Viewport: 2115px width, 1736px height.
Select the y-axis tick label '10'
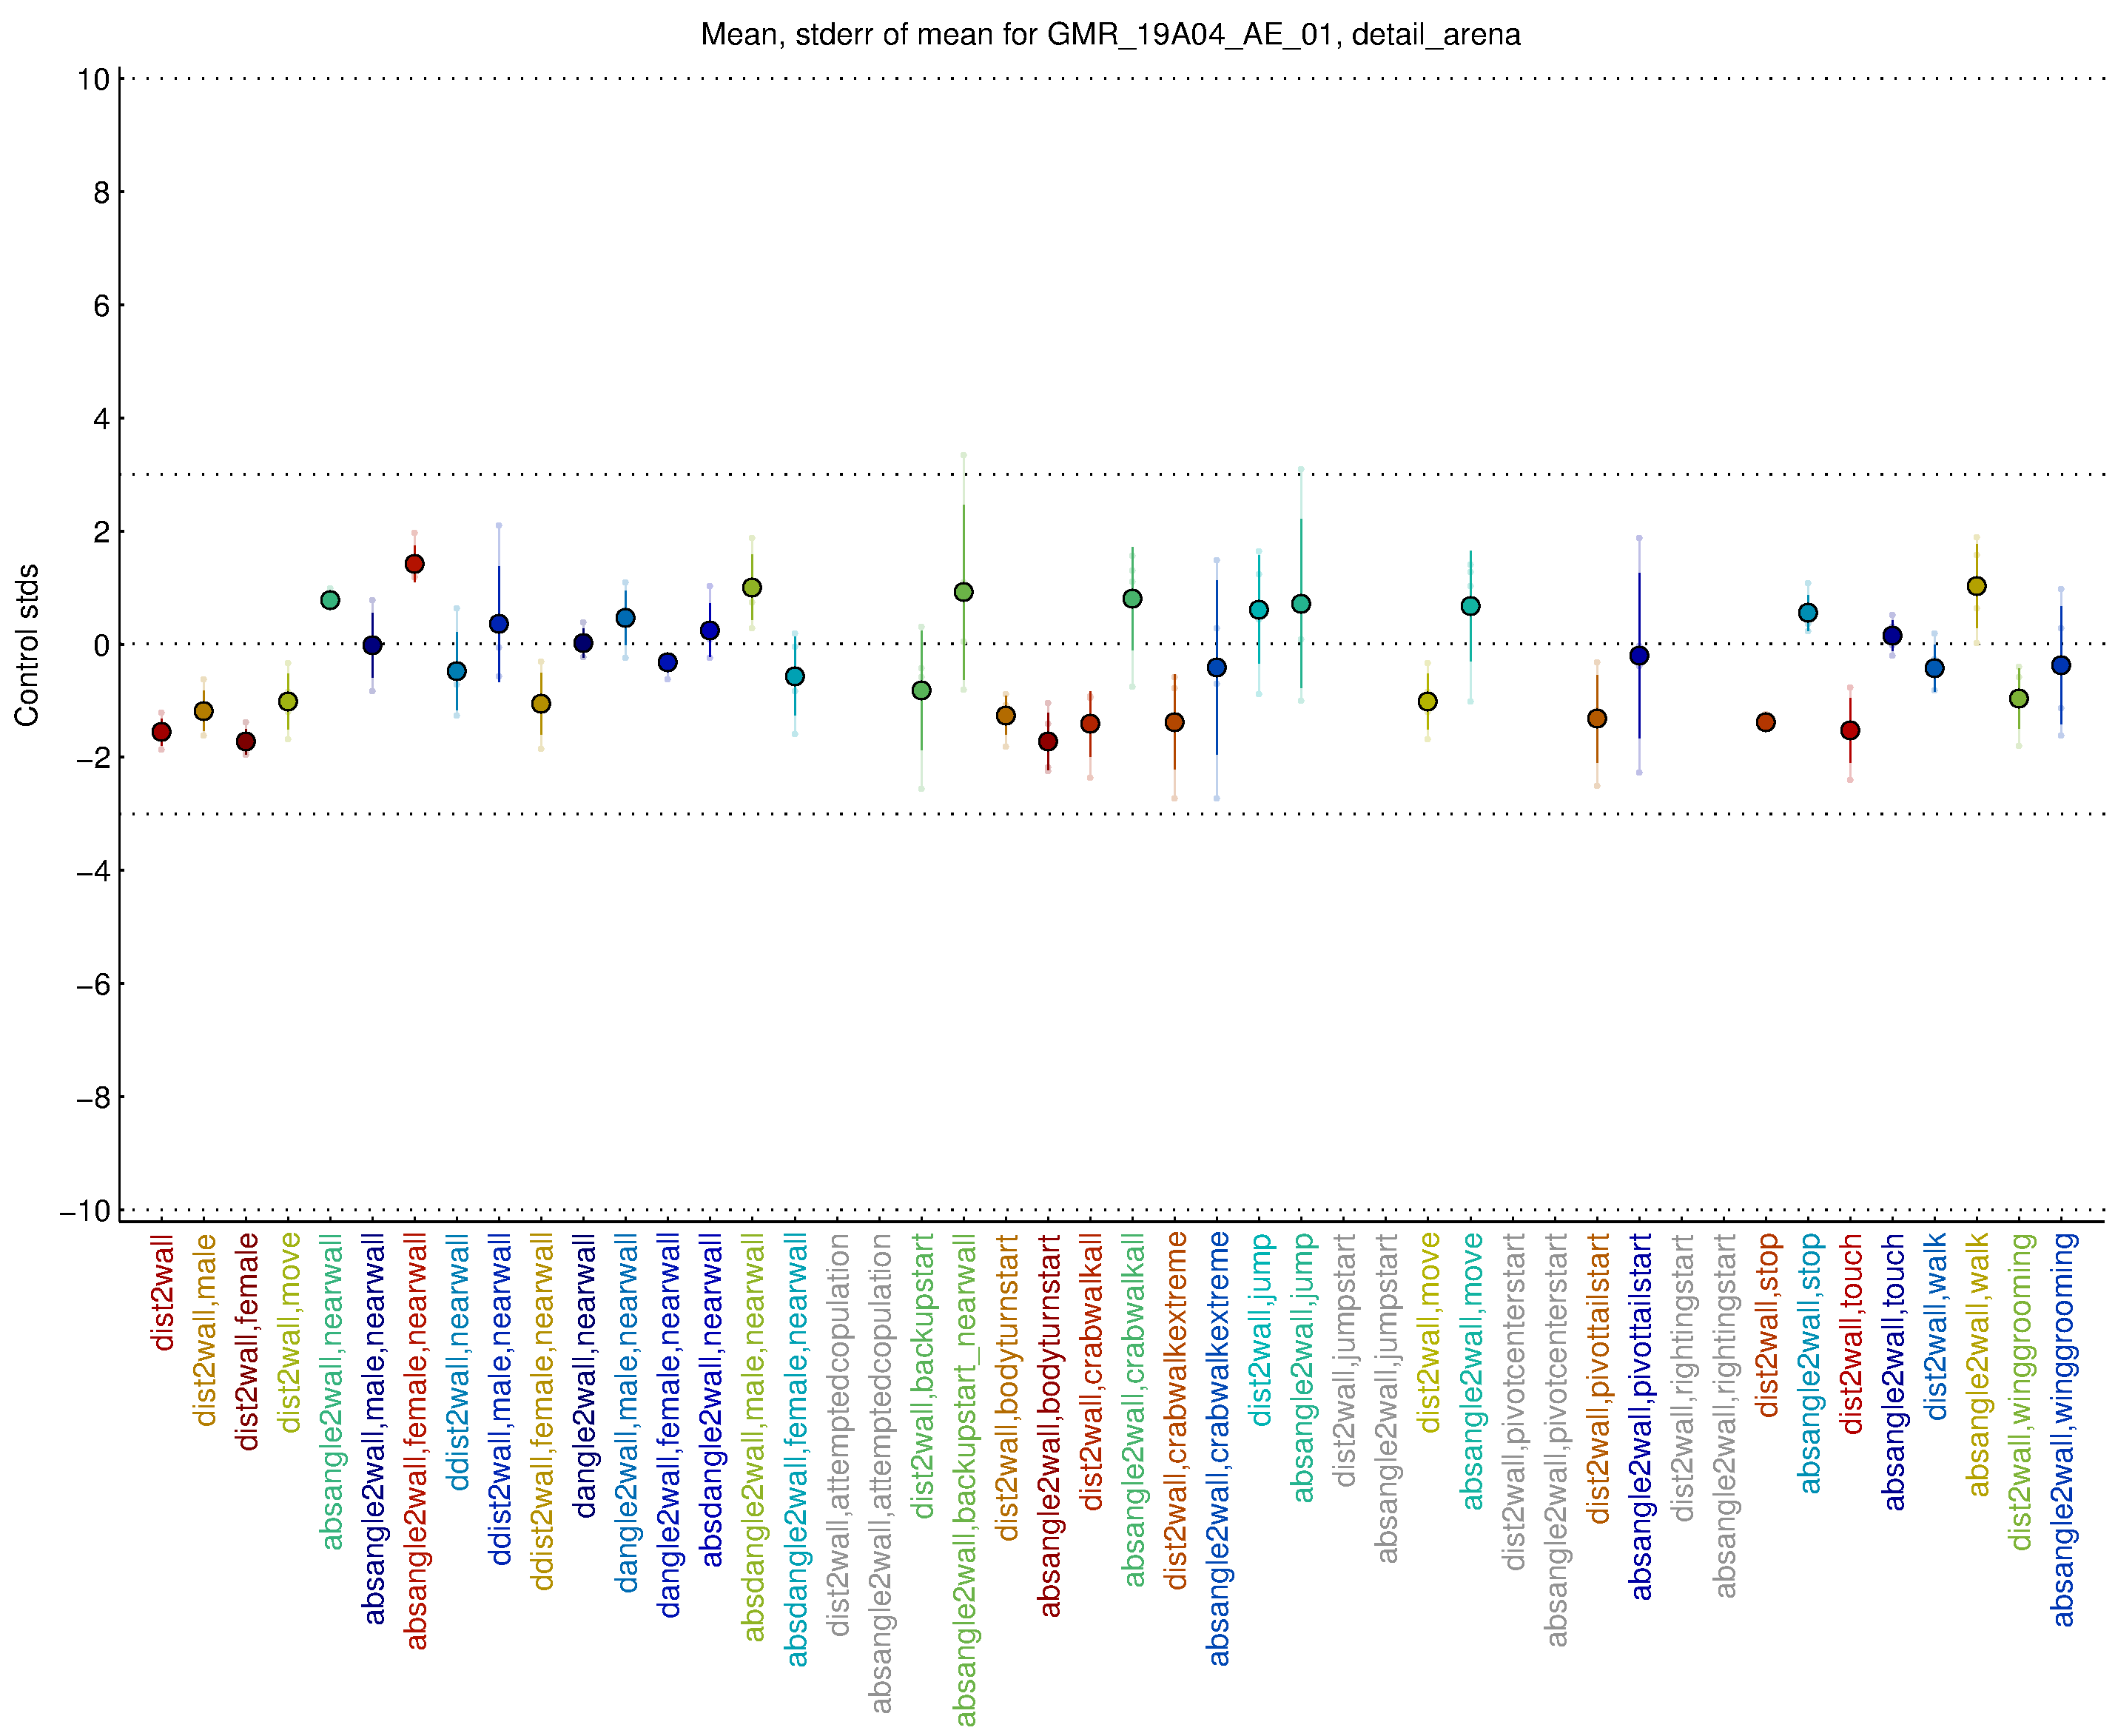pos(94,79)
